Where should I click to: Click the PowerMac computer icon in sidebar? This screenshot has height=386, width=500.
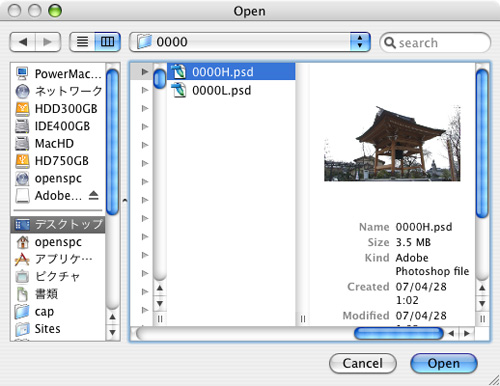22,73
